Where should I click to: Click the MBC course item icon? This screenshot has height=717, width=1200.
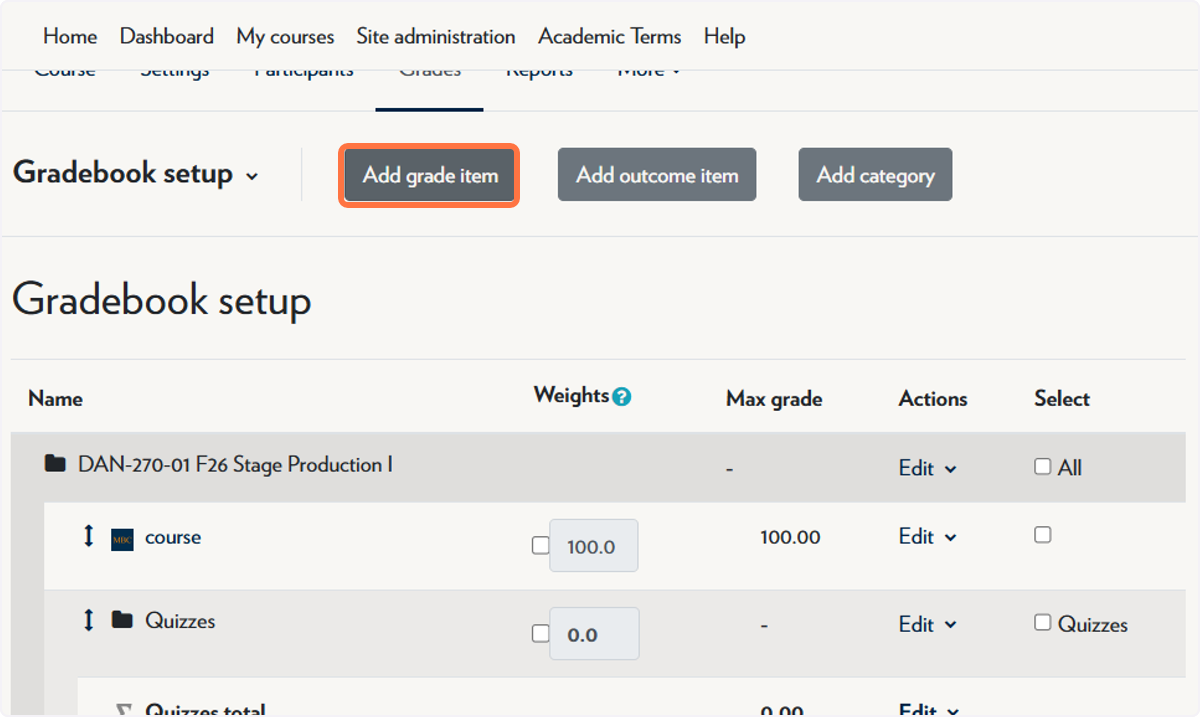(x=122, y=539)
